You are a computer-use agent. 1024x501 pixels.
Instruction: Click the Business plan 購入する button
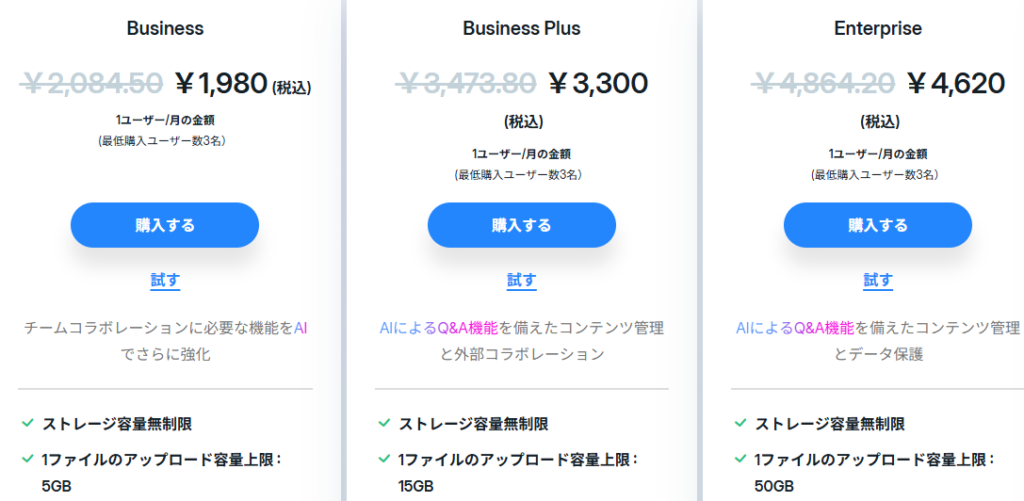(165, 225)
